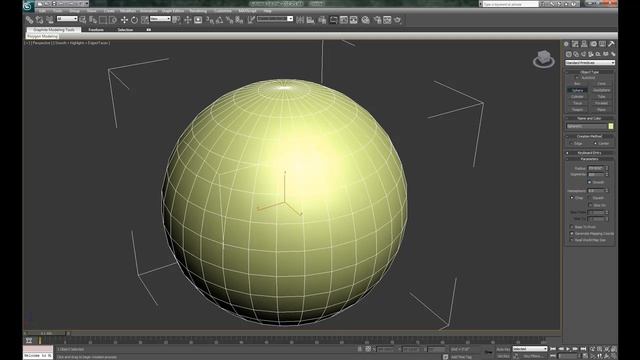Image resolution: width=640 pixels, height=360 pixels.
Task: Switch to the Selection ribbon tab
Action: pyautogui.click(x=125, y=30)
